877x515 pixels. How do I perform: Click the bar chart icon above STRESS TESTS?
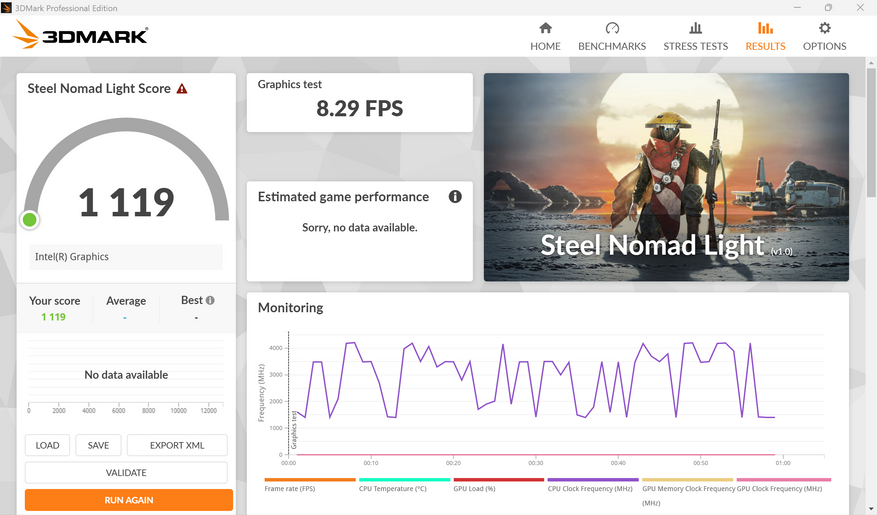click(x=695, y=28)
